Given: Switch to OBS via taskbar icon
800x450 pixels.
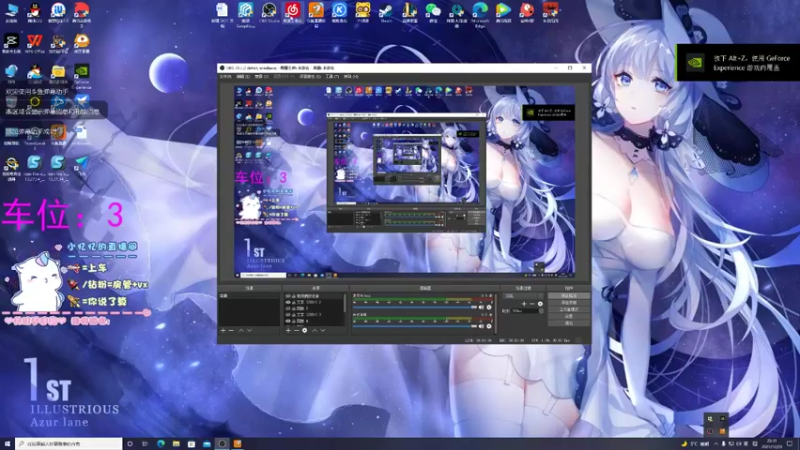Looking at the screenshot, I should 222,444.
